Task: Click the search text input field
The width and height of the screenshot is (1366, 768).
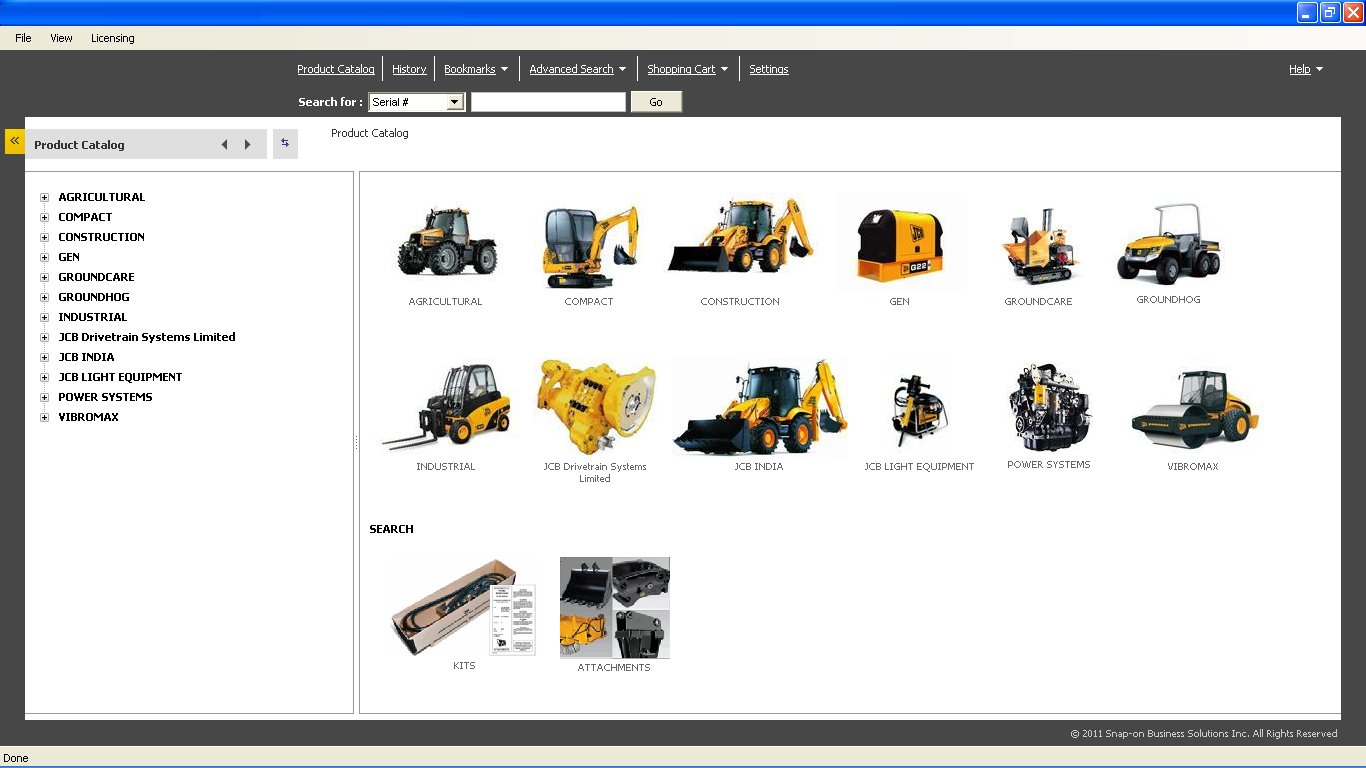Action: pos(548,102)
